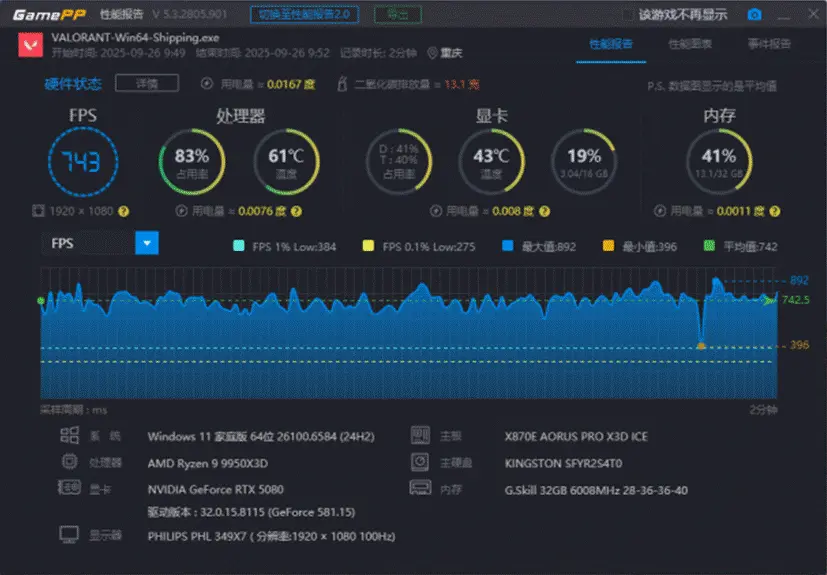Close the GamePP report window
Image resolution: width=827 pixels, height=575 pixels.
814,14
